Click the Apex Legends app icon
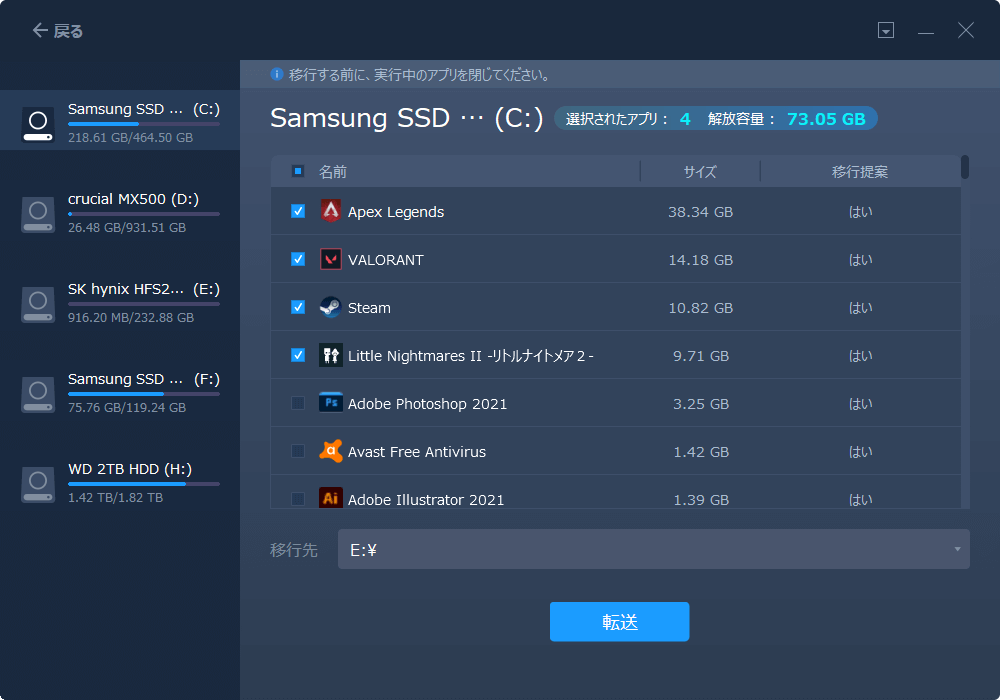The image size is (1000, 700). [x=330, y=211]
